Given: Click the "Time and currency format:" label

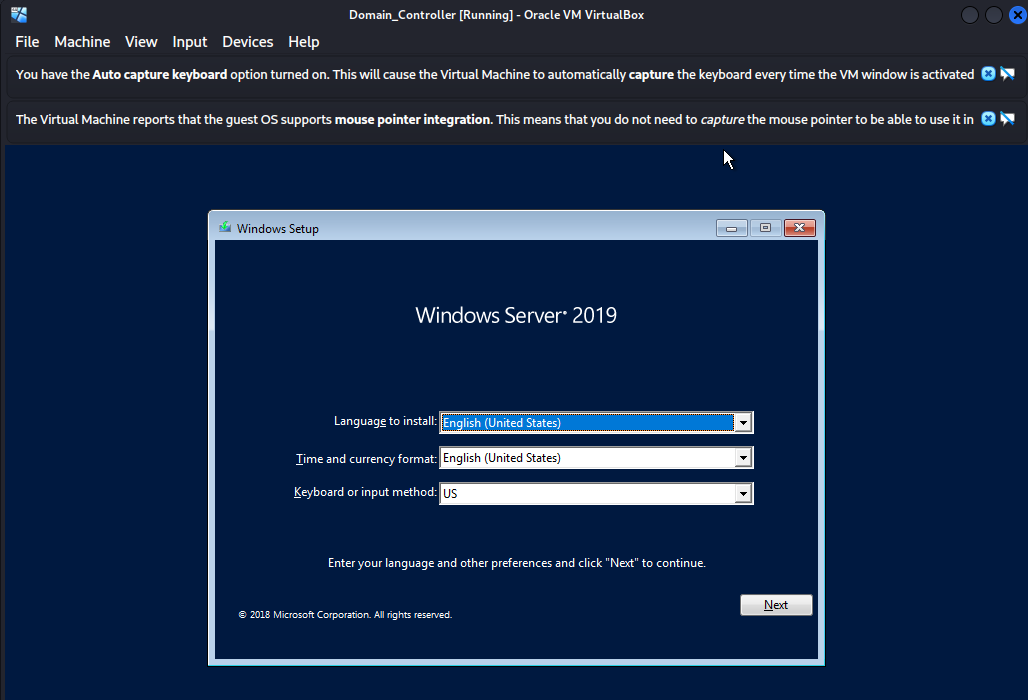Looking at the screenshot, I should [366, 459].
